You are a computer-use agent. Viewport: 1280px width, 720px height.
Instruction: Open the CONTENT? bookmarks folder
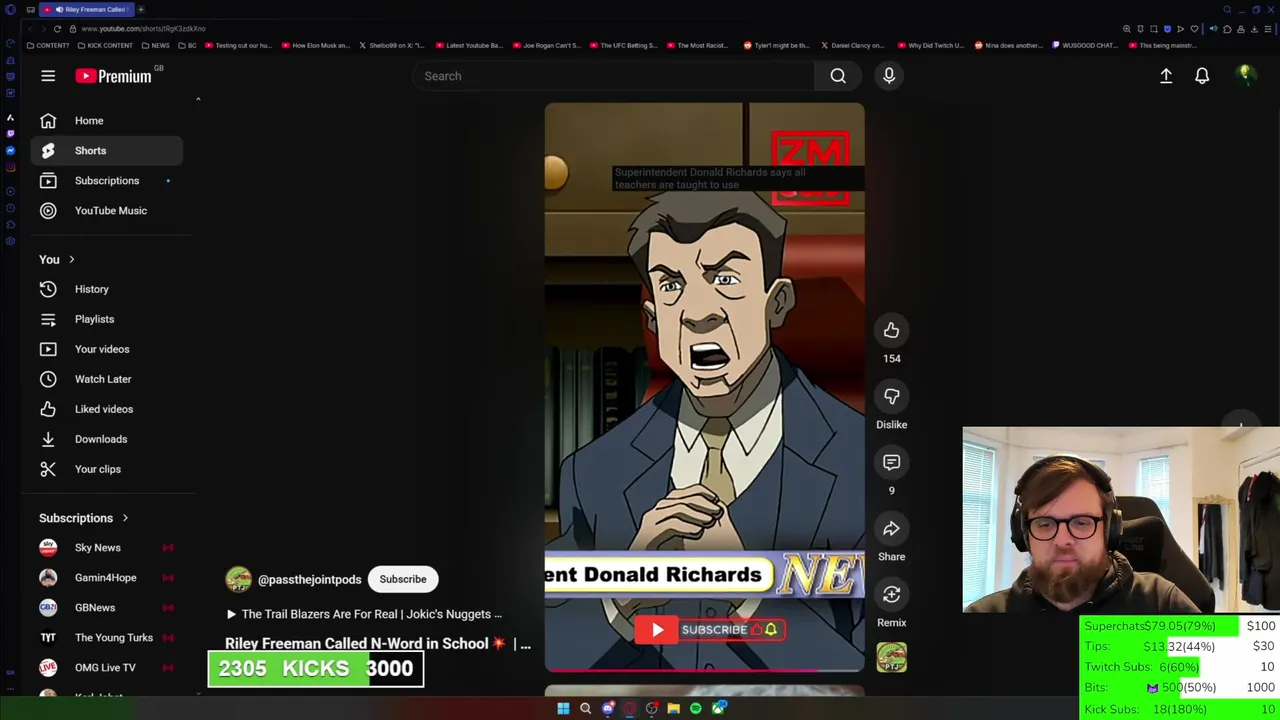[x=50, y=45]
